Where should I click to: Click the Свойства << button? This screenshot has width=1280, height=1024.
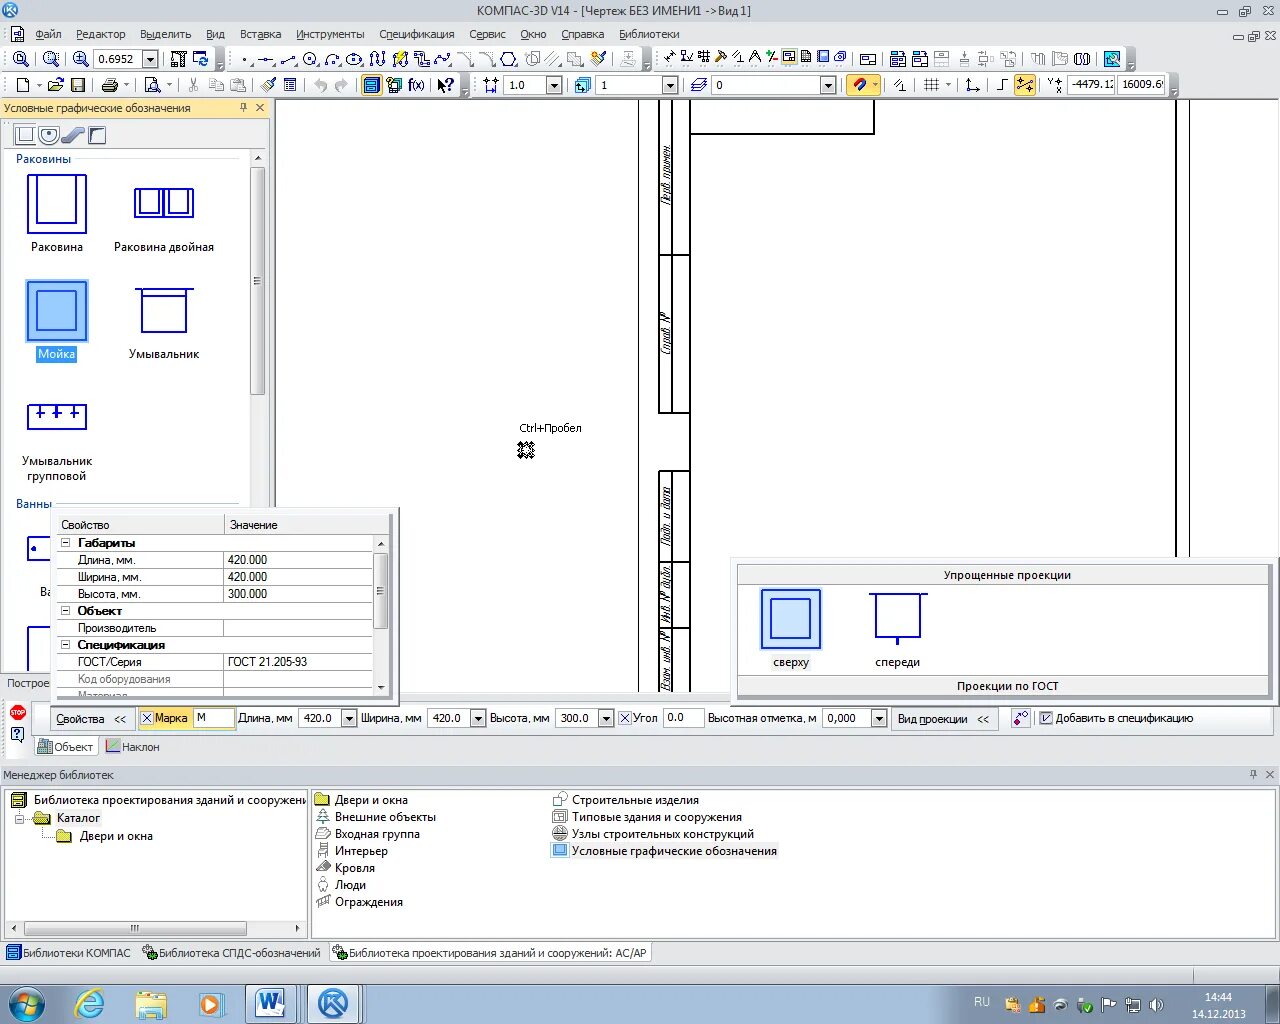pos(91,718)
